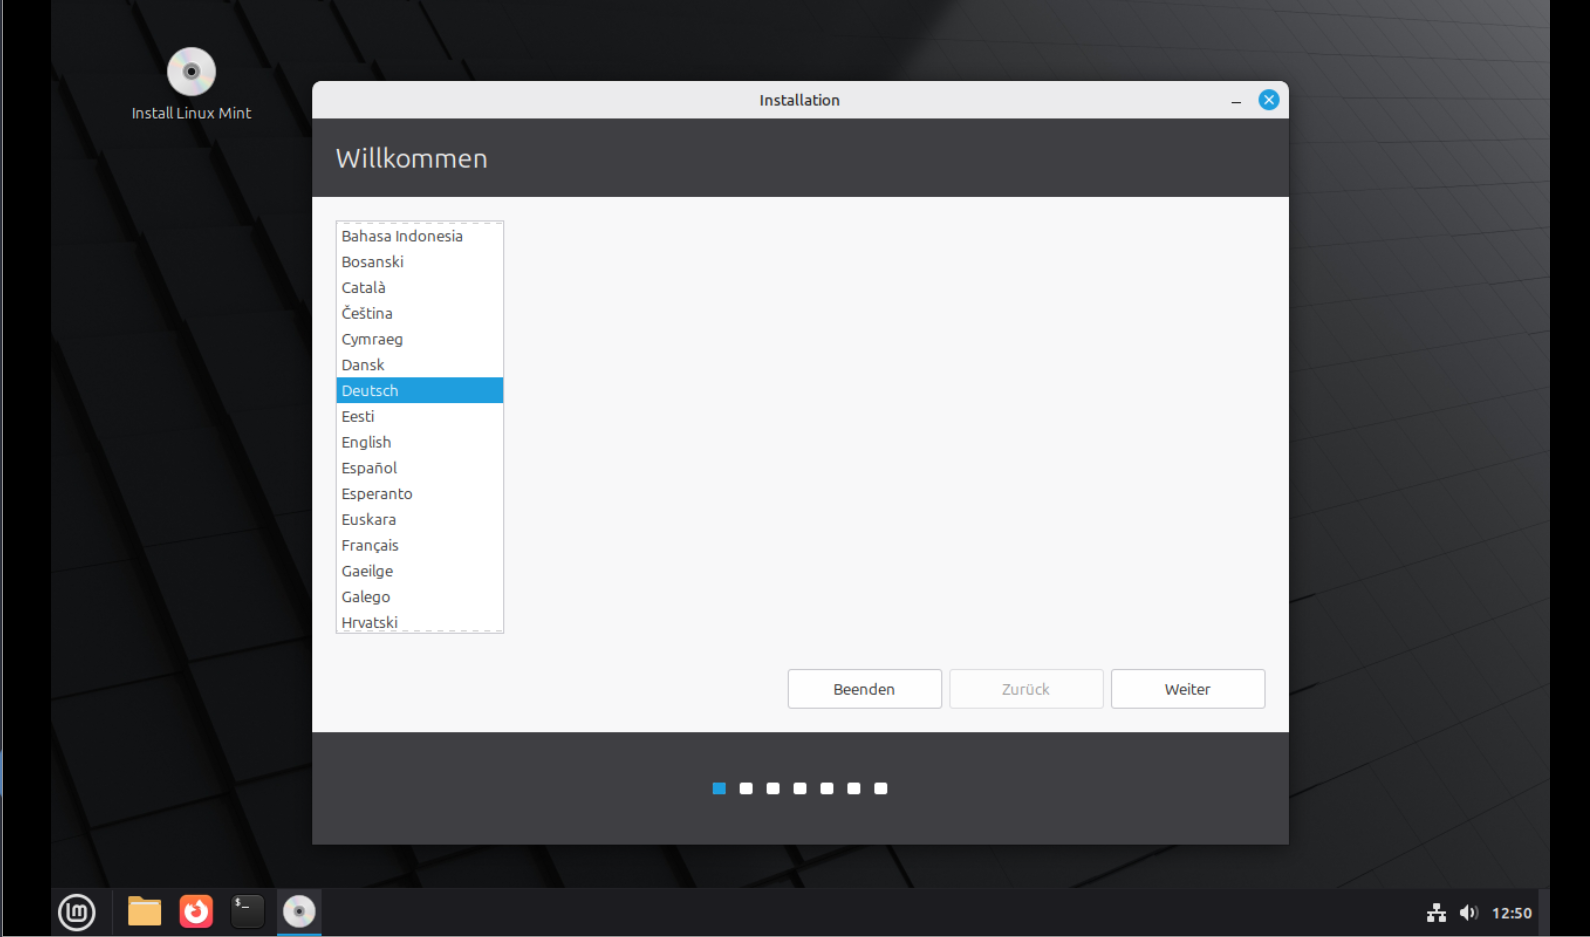The image size is (1590, 937).
Task: Pick Dansk from the language list
Action: [x=363, y=365]
